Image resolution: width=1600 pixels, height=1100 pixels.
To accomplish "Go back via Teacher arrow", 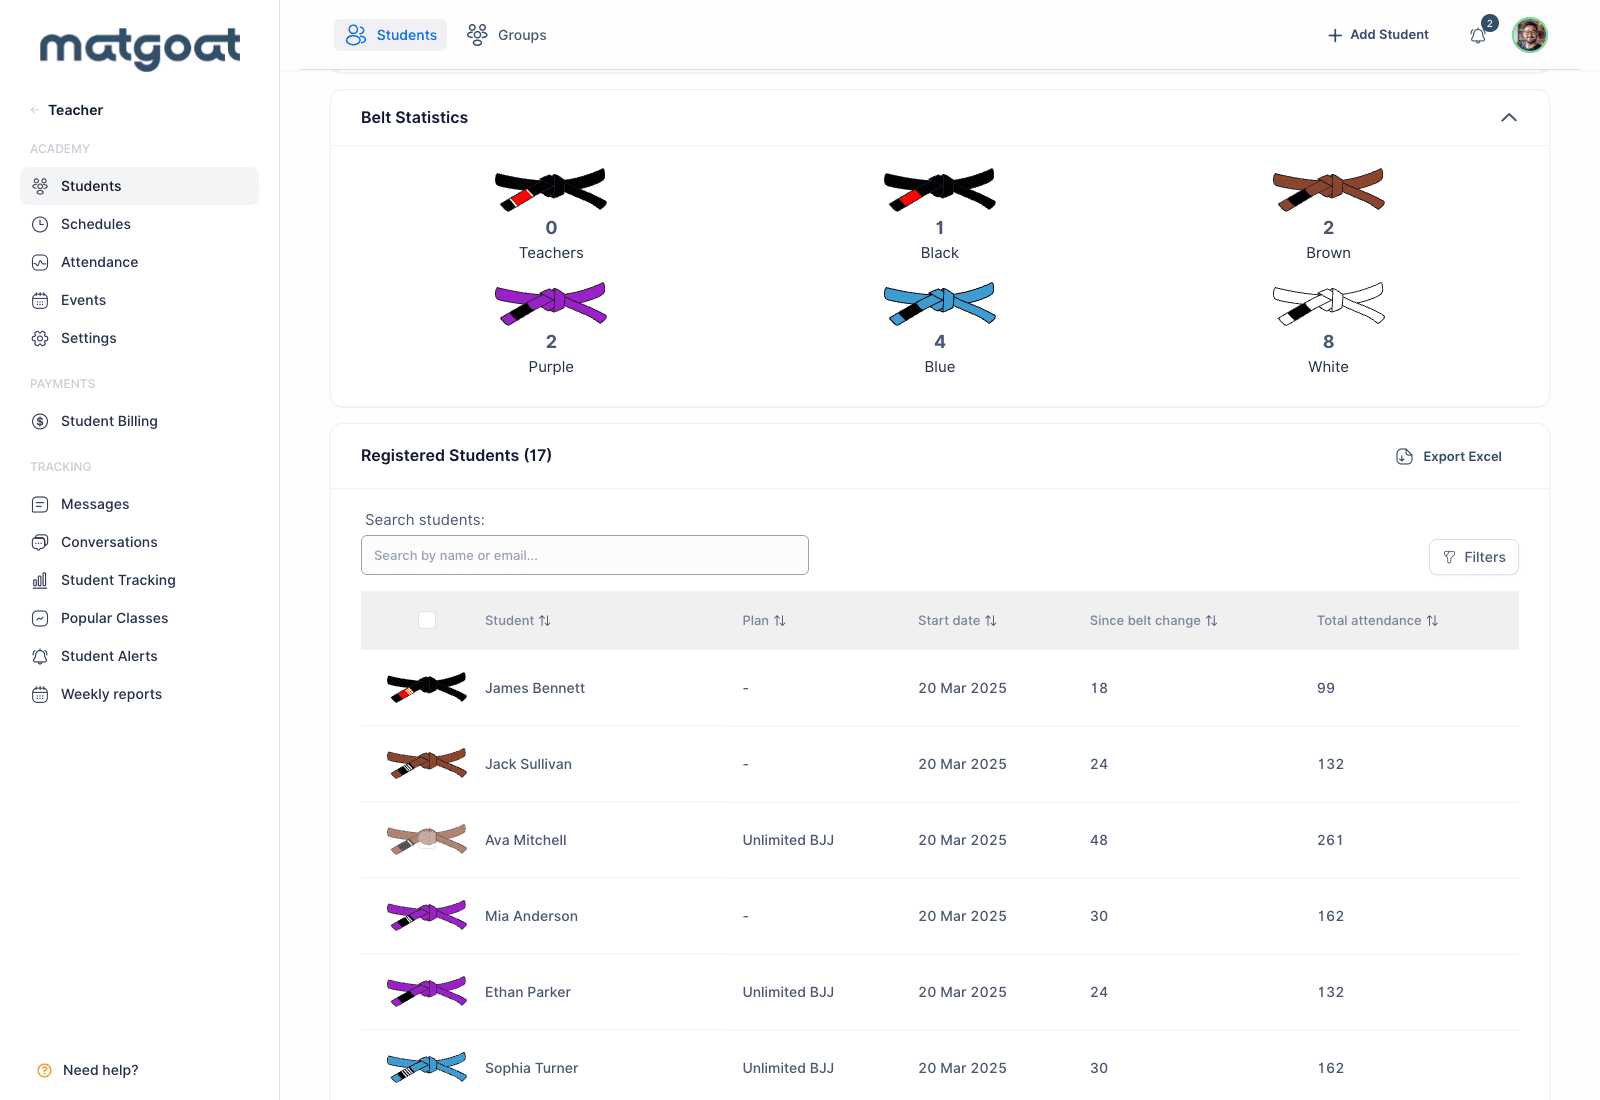I will coord(35,110).
